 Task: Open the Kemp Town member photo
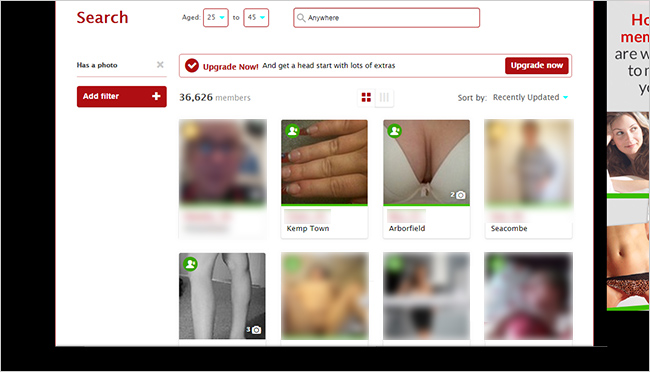(324, 162)
